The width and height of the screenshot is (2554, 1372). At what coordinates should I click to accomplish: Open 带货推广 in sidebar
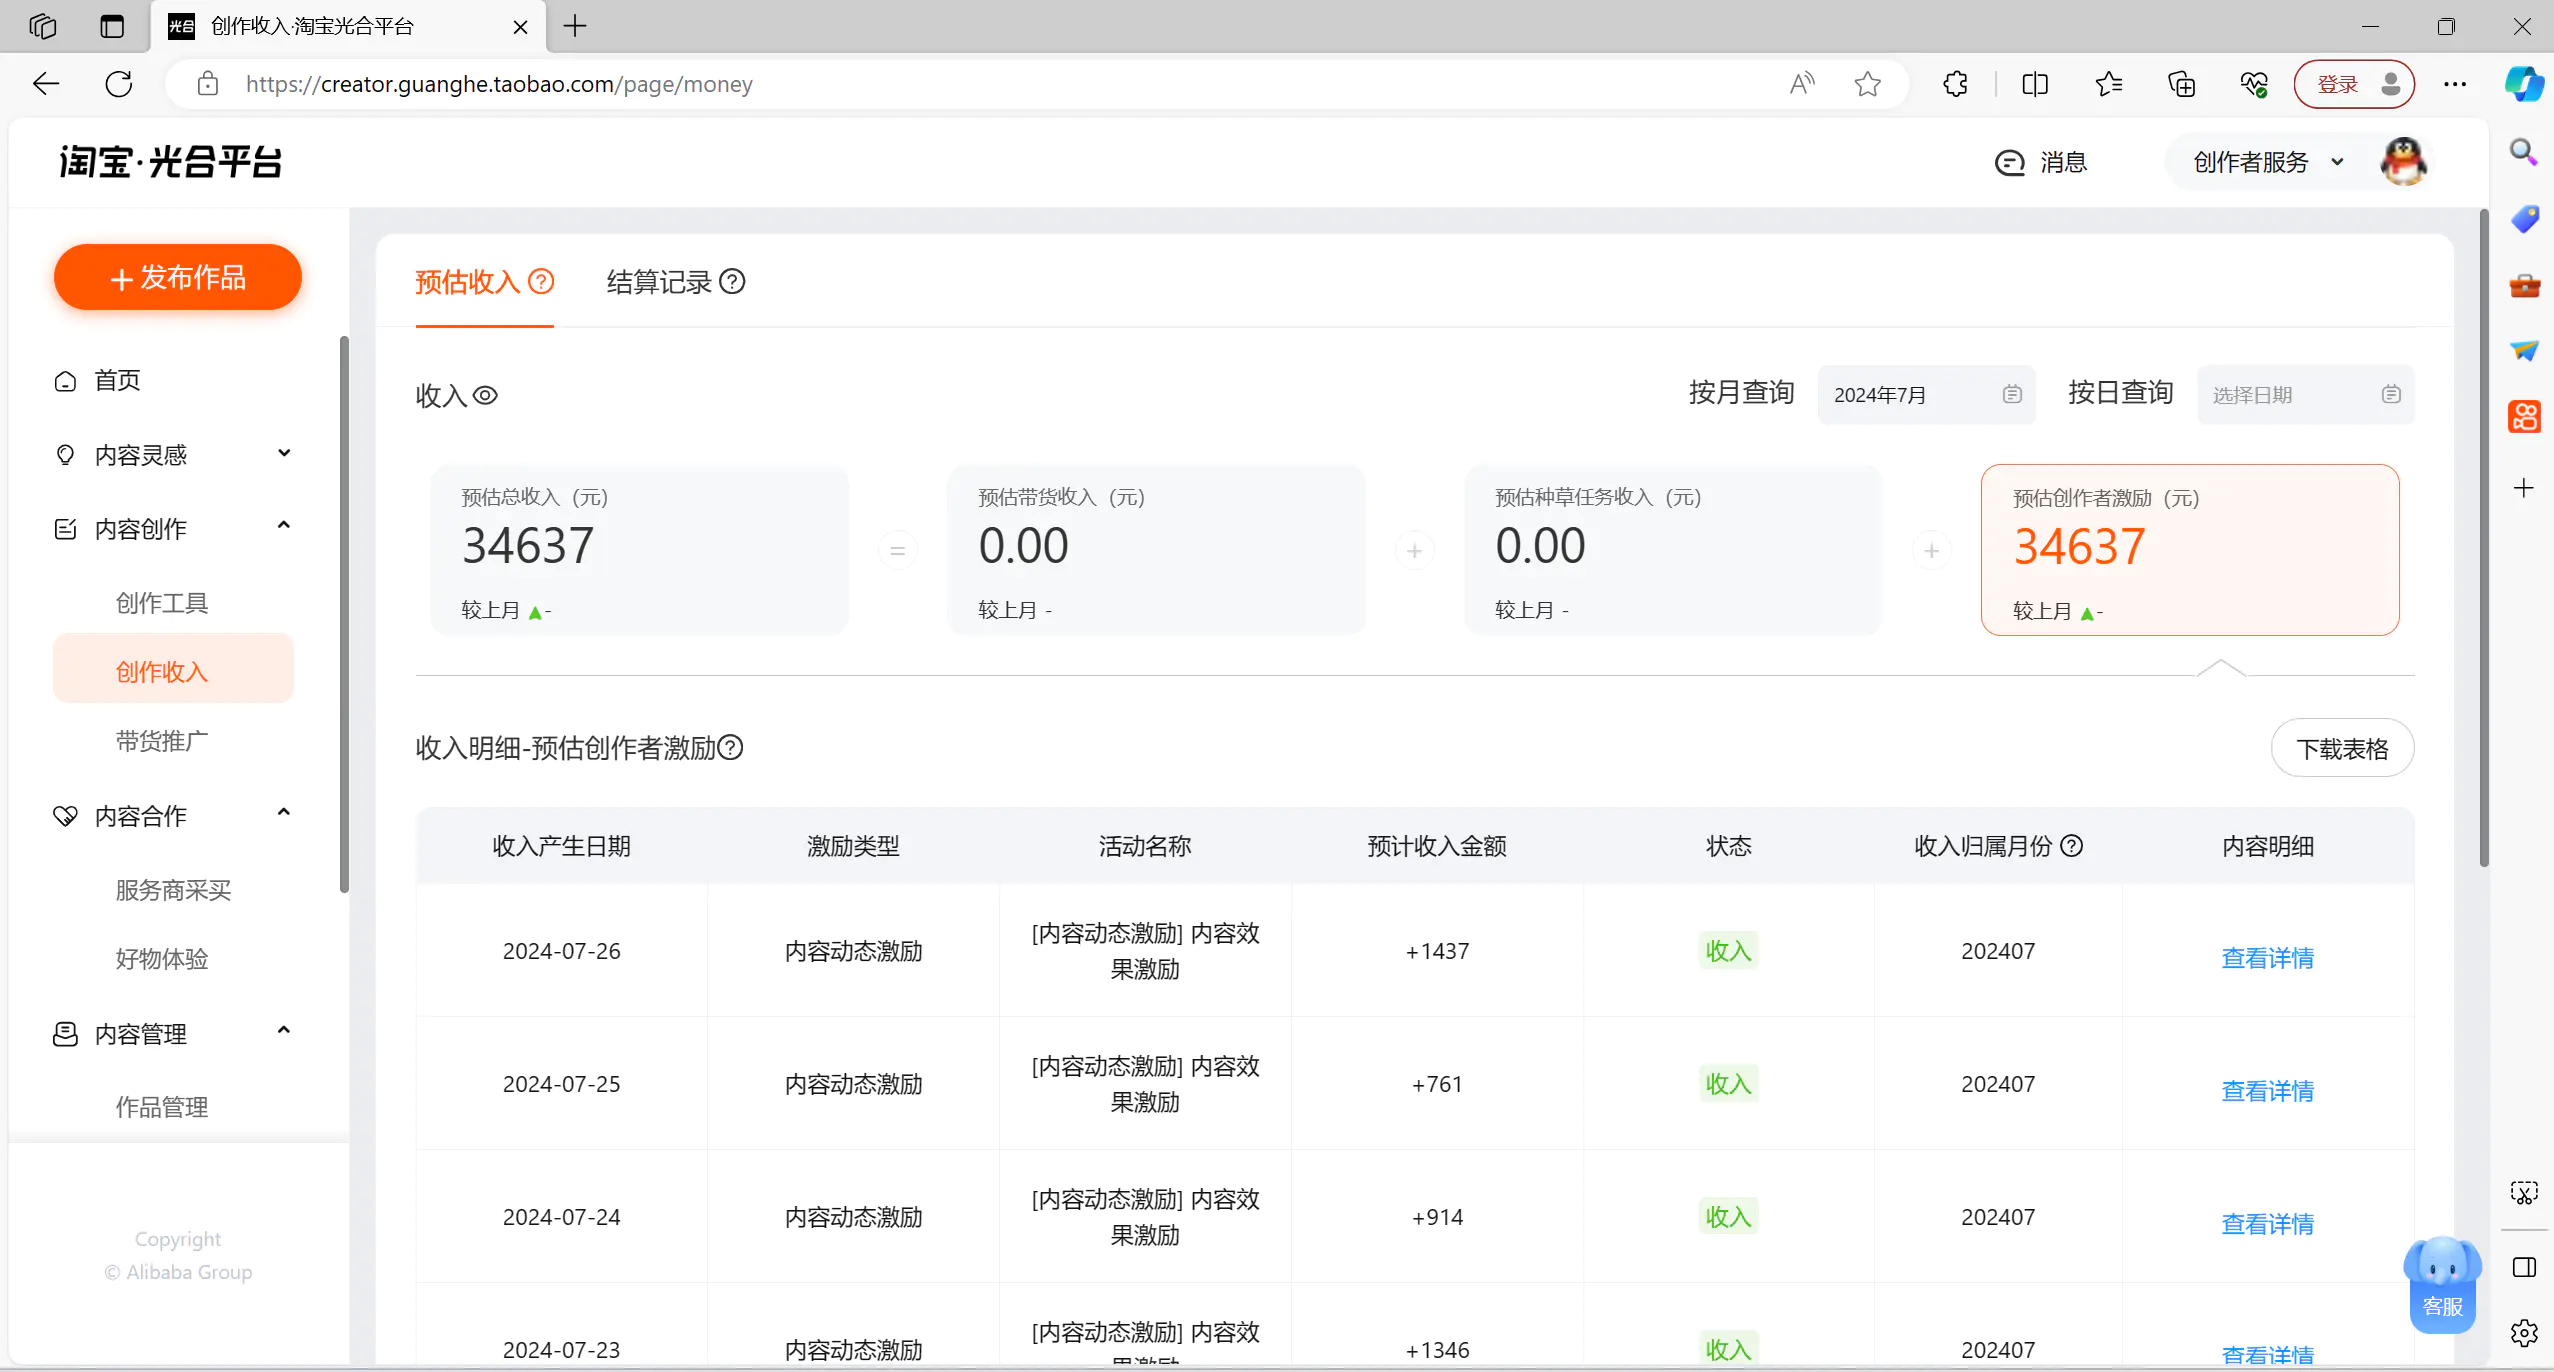(162, 741)
